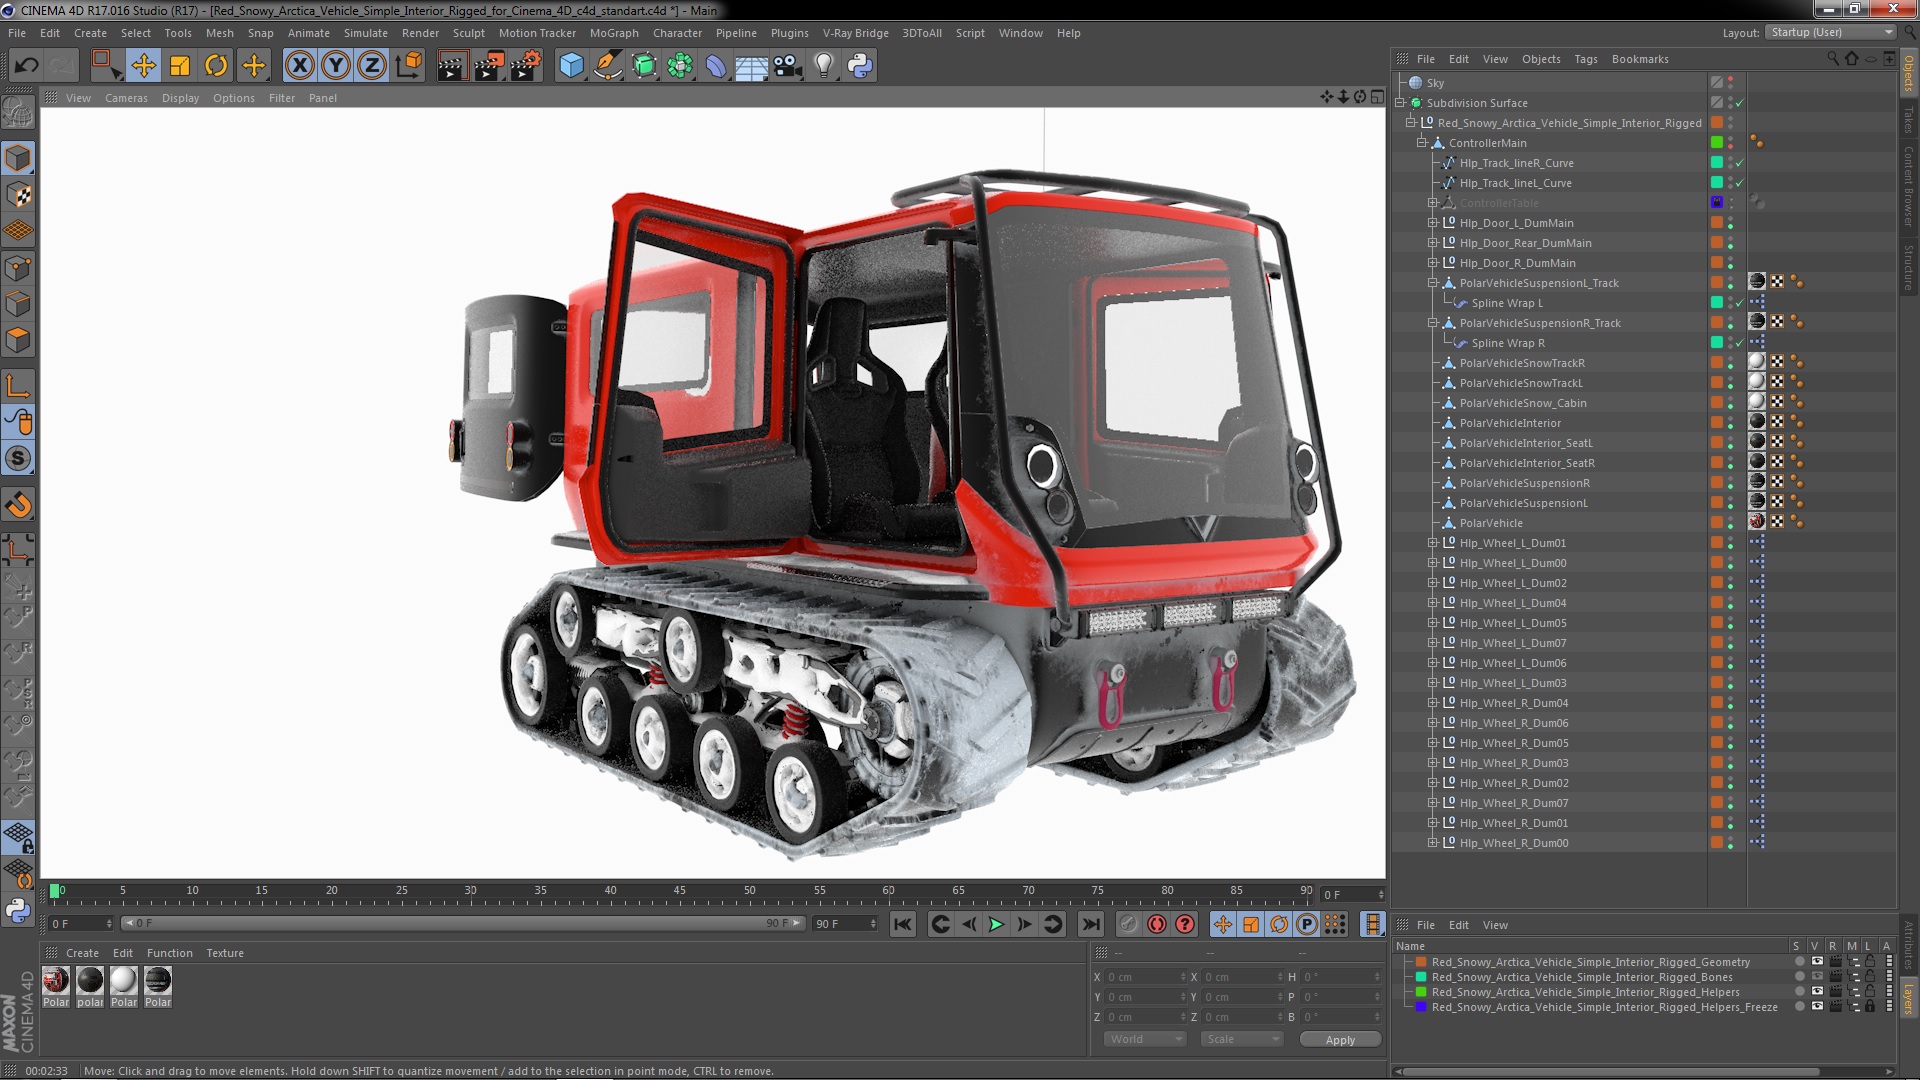
Task: Click the Undo arrow icon
Action: 27,66
